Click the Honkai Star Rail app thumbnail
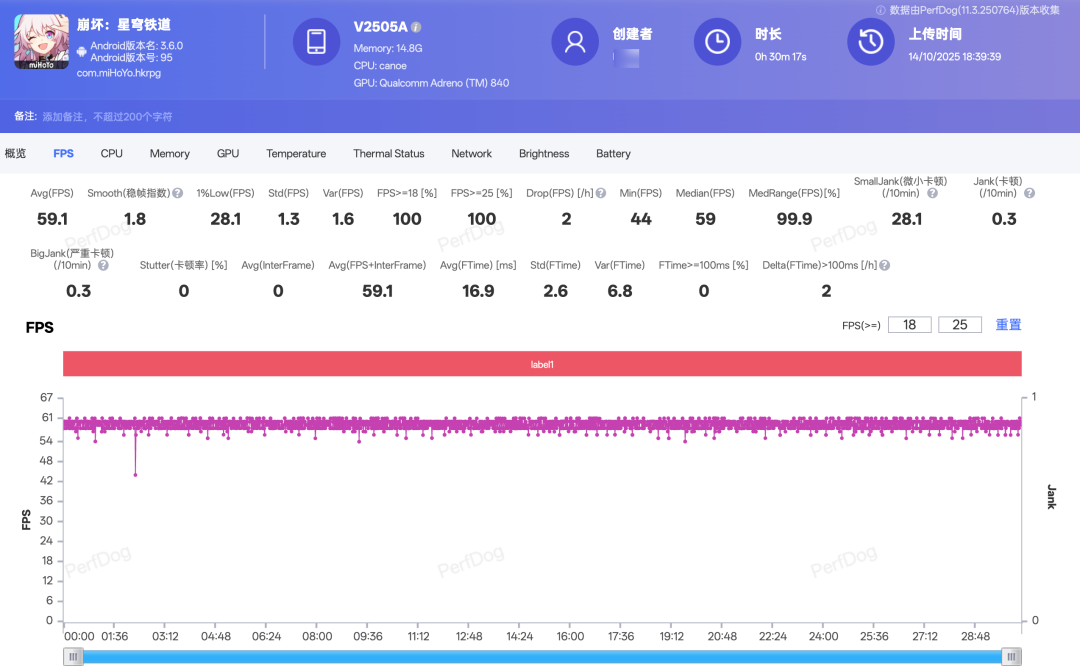 [x=42, y=42]
